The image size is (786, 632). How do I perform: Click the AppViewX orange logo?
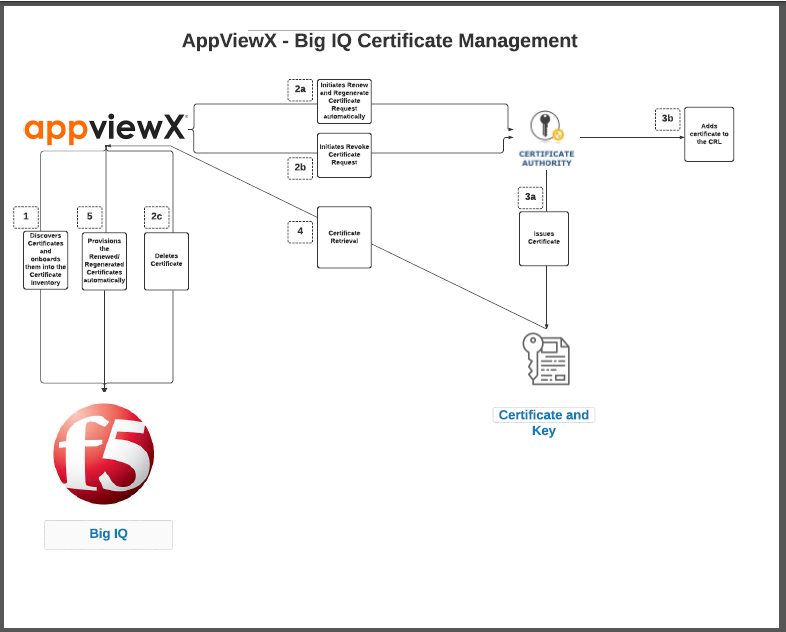tap(106, 128)
